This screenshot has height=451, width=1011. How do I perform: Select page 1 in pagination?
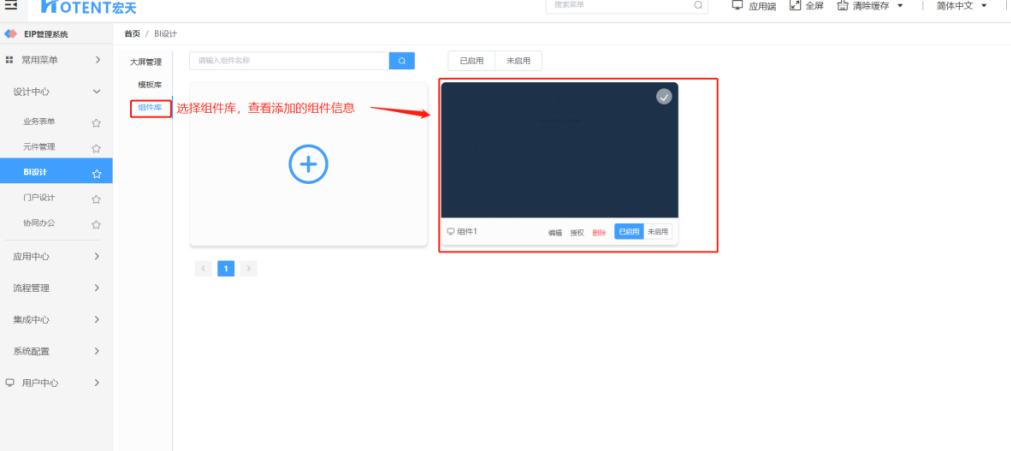226,268
